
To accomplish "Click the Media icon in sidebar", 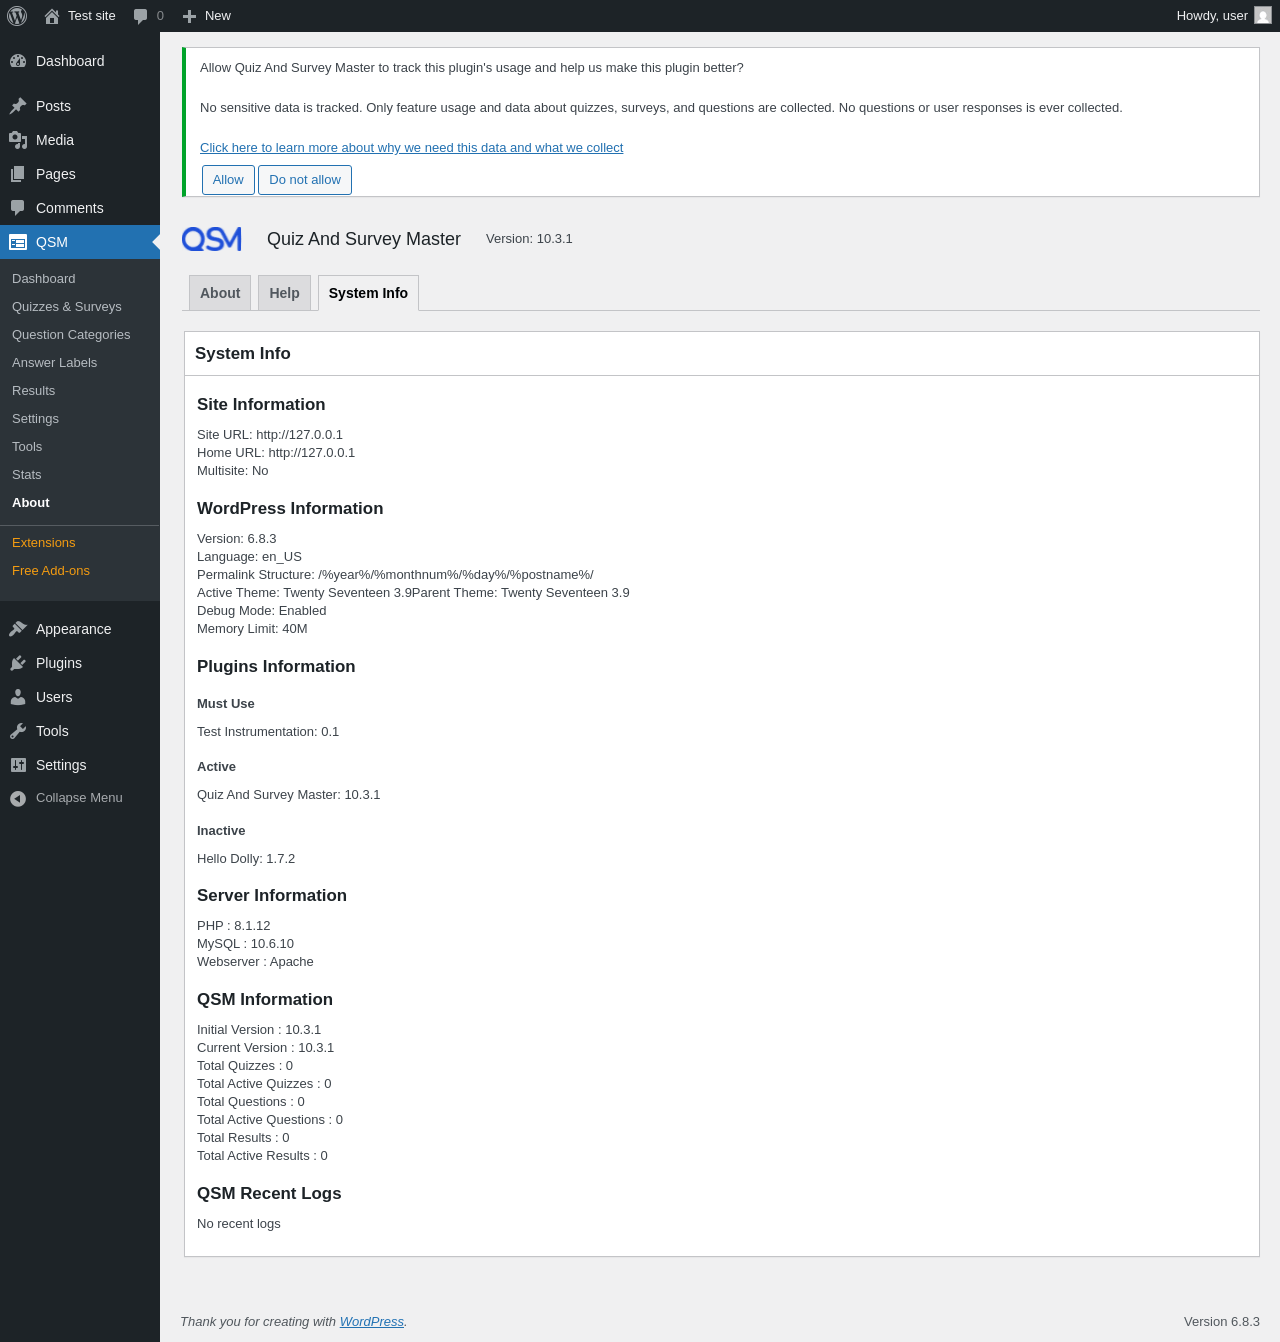I will pos(18,140).
